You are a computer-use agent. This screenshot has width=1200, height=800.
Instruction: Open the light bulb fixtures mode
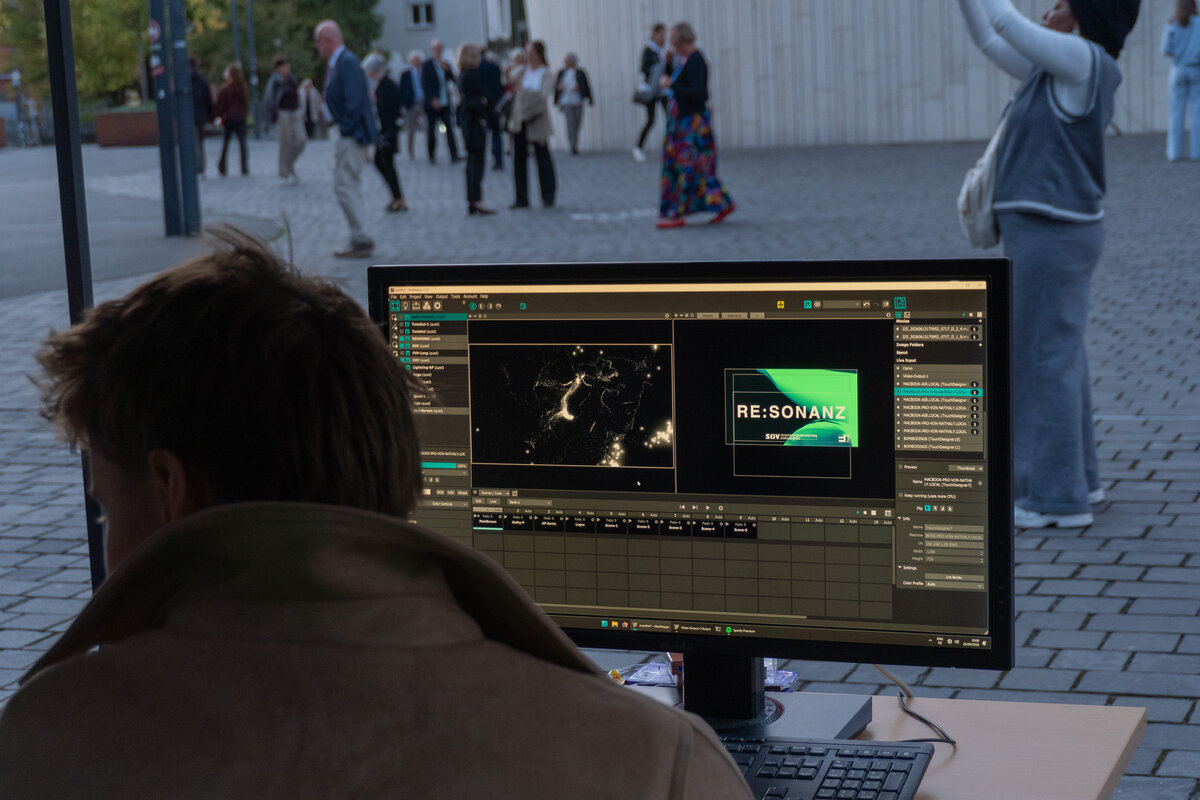pos(404,306)
